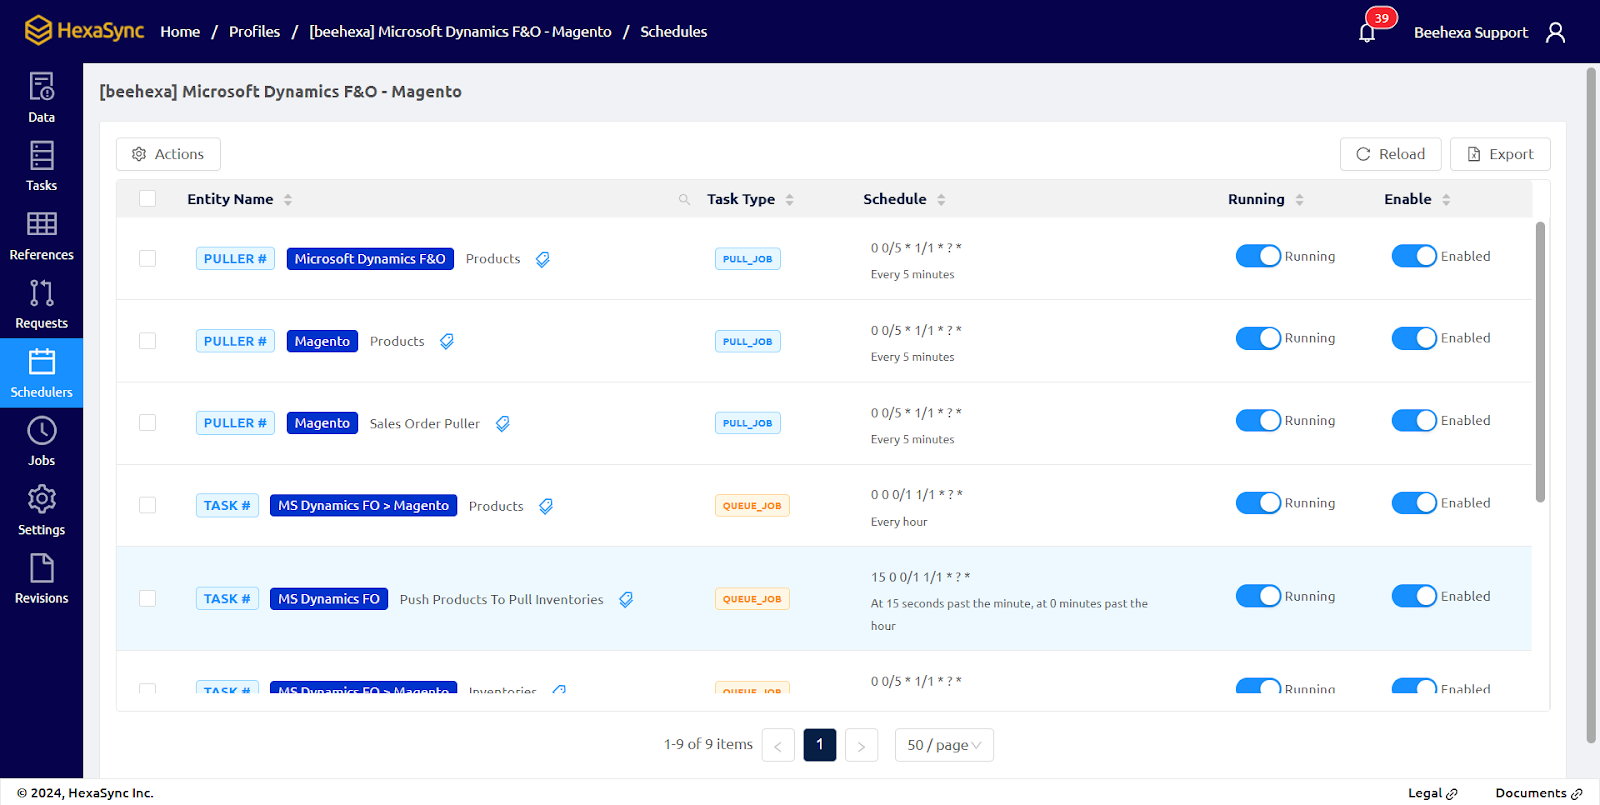
Task: Select page 1 in pagination
Action: point(820,745)
